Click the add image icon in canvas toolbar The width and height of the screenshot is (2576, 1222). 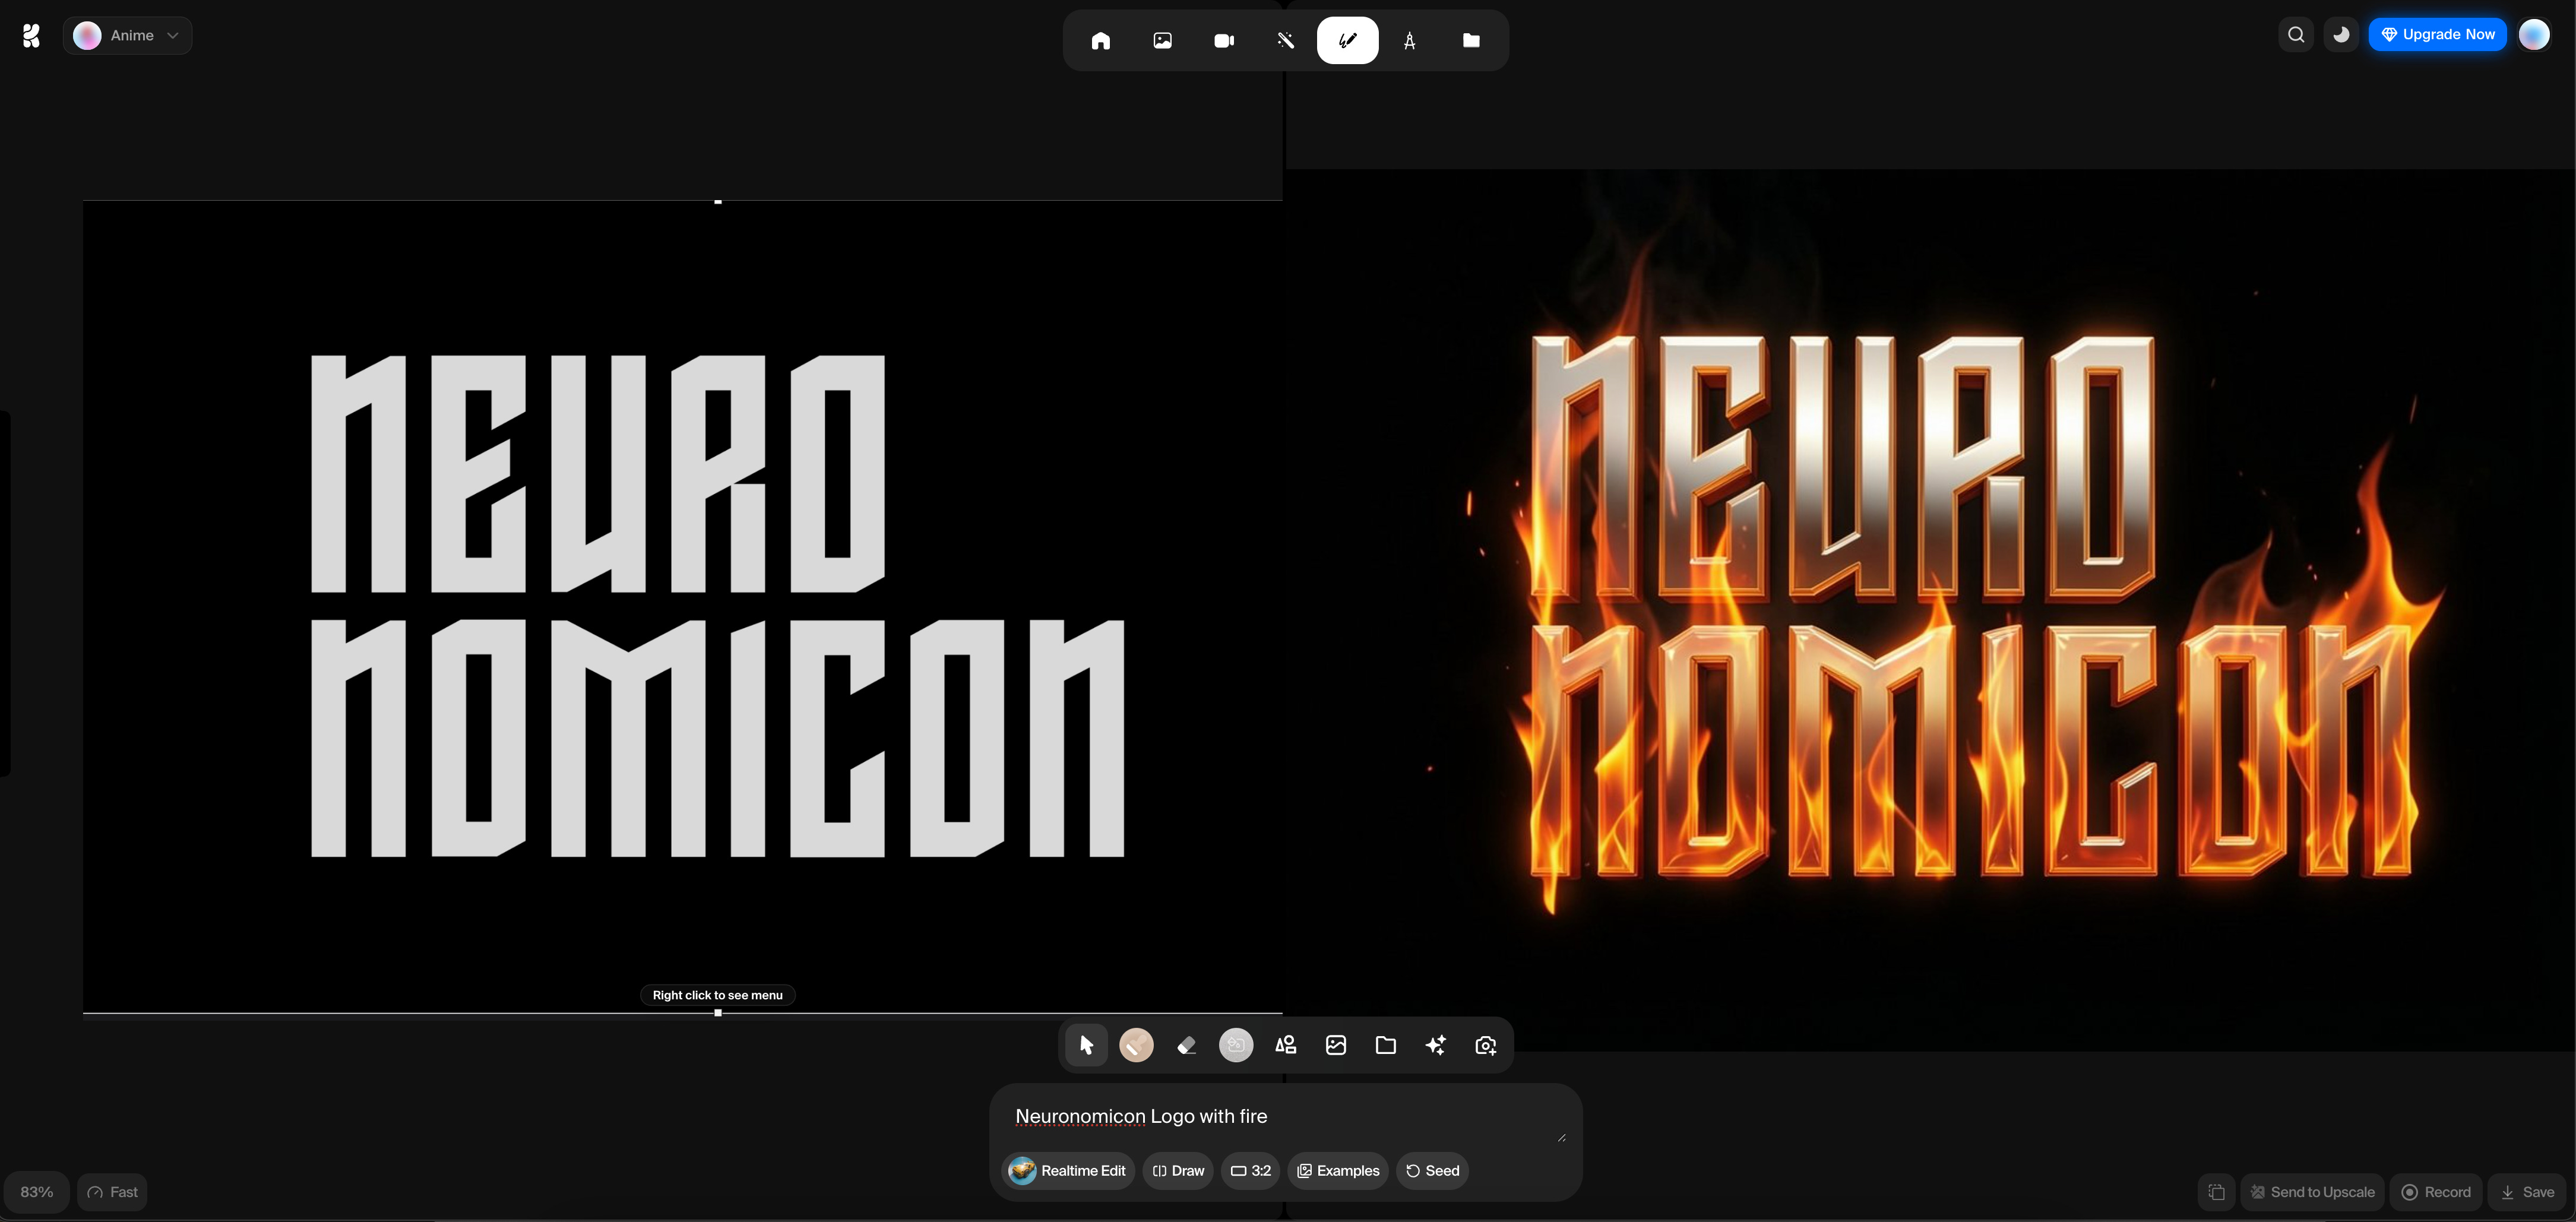point(1335,1045)
